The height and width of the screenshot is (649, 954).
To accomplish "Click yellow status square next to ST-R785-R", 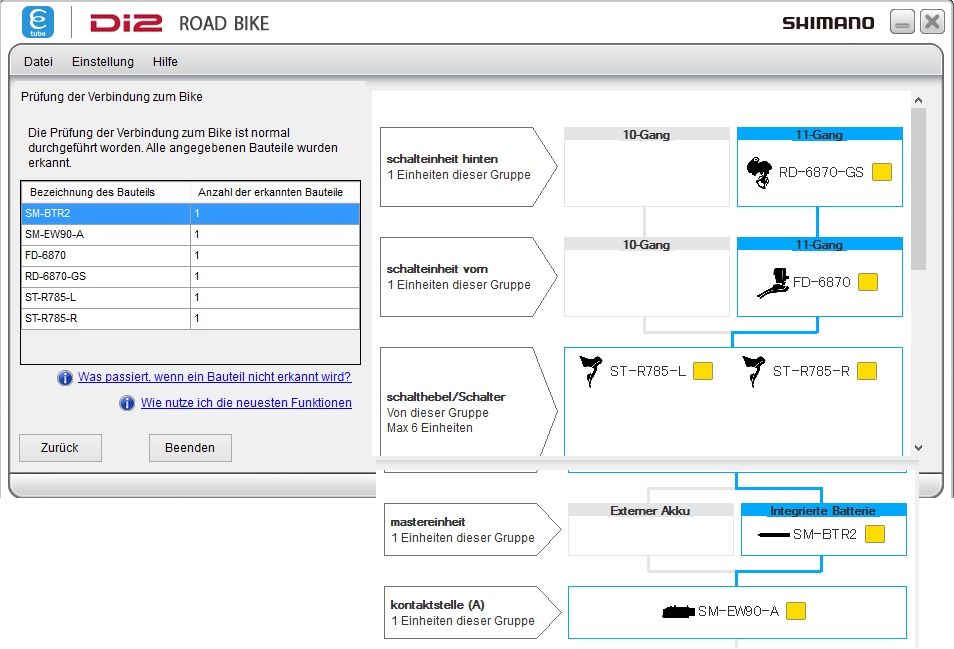I will (x=866, y=371).
